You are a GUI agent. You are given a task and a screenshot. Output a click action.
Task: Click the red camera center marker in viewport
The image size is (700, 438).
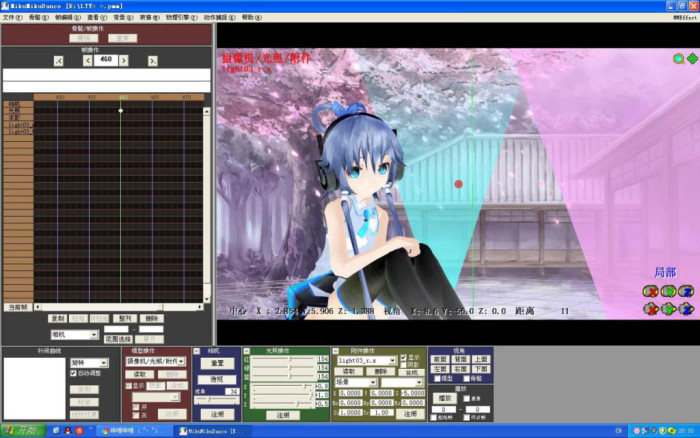(x=458, y=184)
